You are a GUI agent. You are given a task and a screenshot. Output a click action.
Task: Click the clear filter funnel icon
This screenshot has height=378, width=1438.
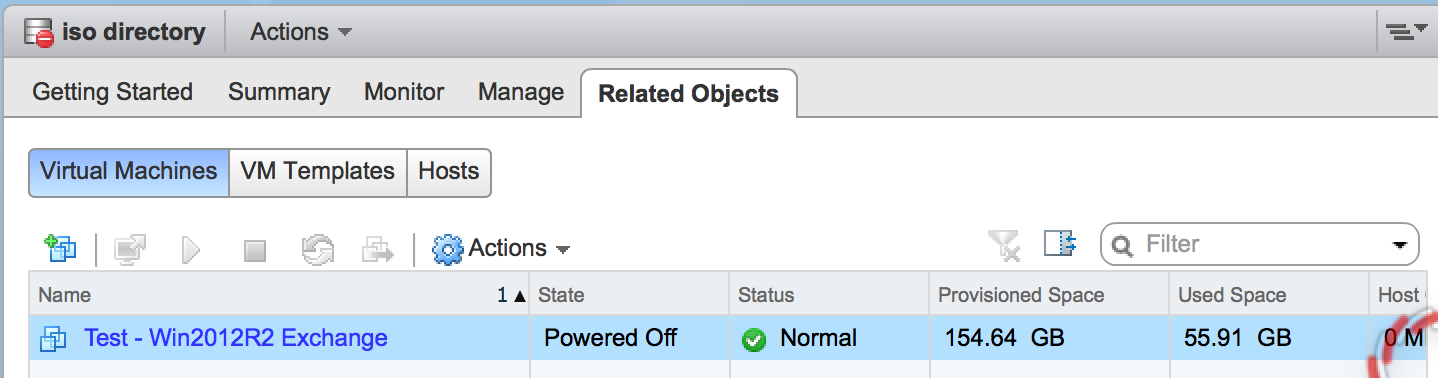1004,244
